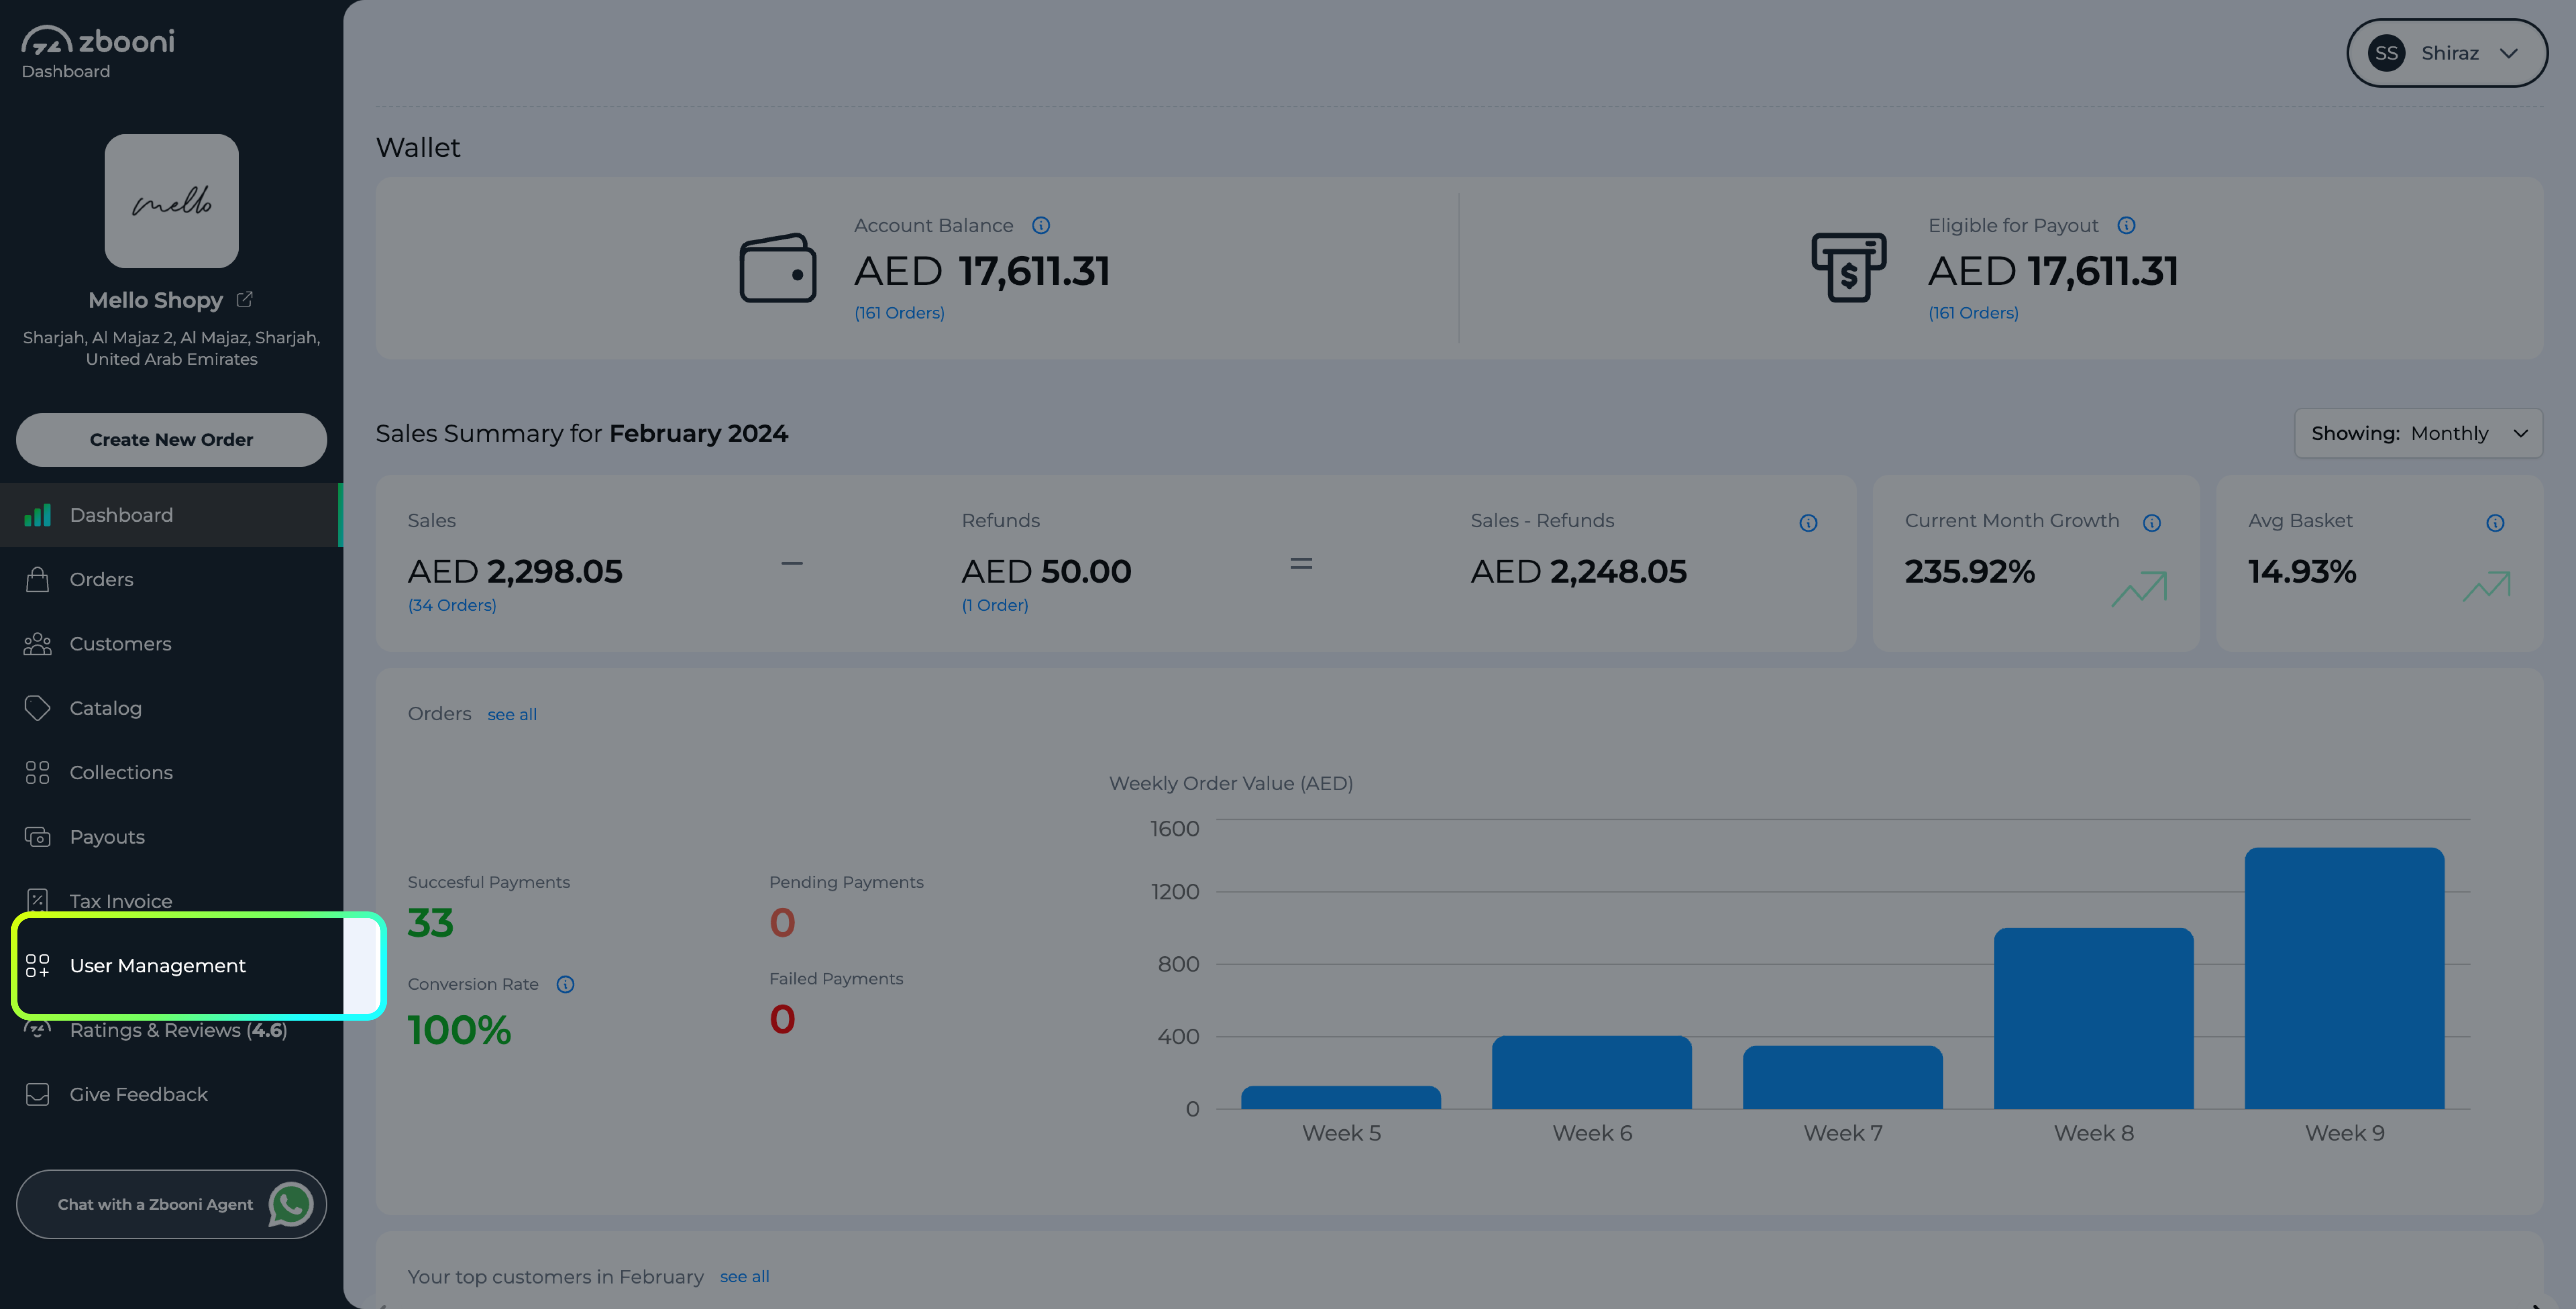Go to the Payouts menu item
This screenshot has width=2576, height=1309.
click(x=170, y=837)
